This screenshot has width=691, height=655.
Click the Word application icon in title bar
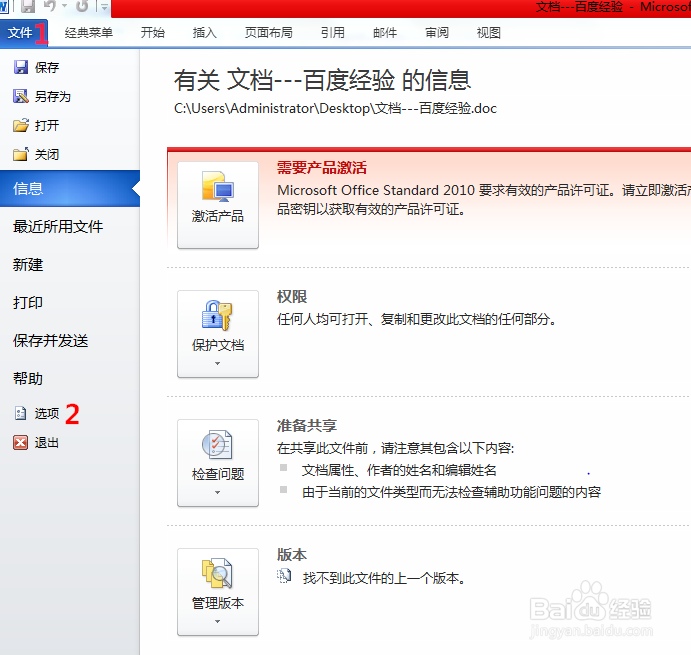[4, 6]
